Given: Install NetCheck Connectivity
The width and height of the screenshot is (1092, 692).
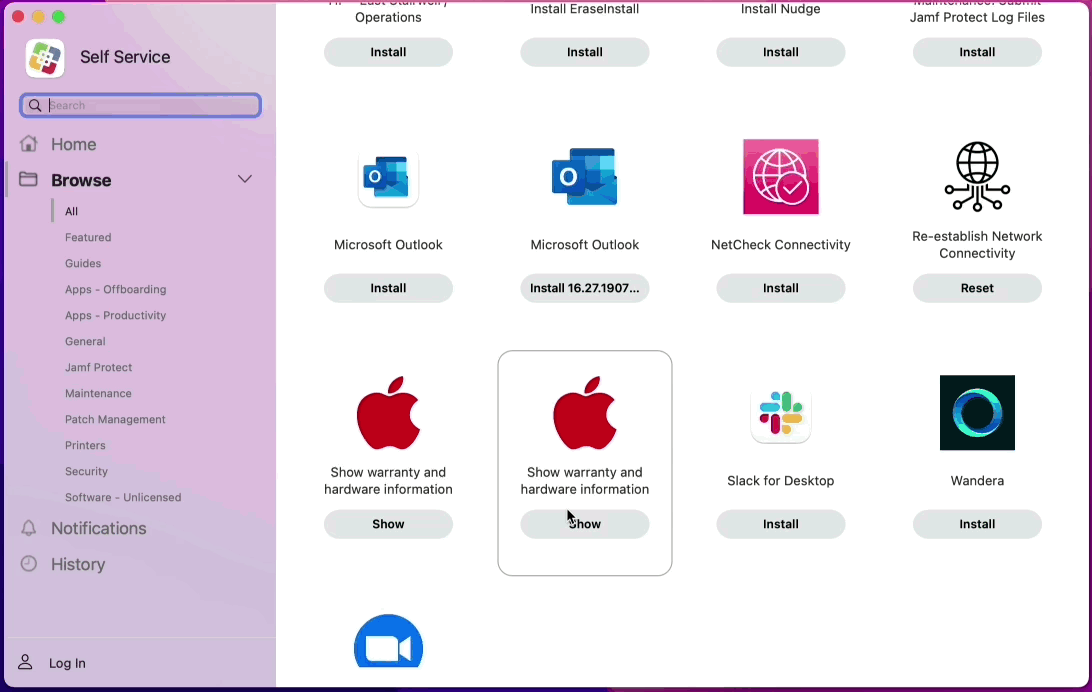Looking at the screenshot, I should pyautogui.click(x=781, y=288).
